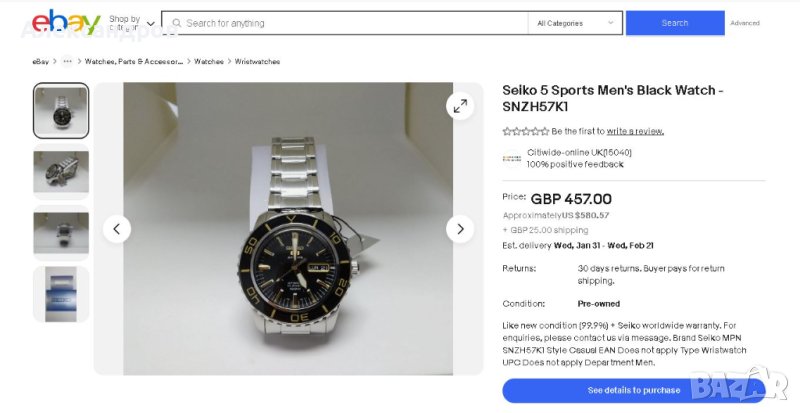
Task: Select the second thumbnail of watch bracelet
Action: click(61, 171)
